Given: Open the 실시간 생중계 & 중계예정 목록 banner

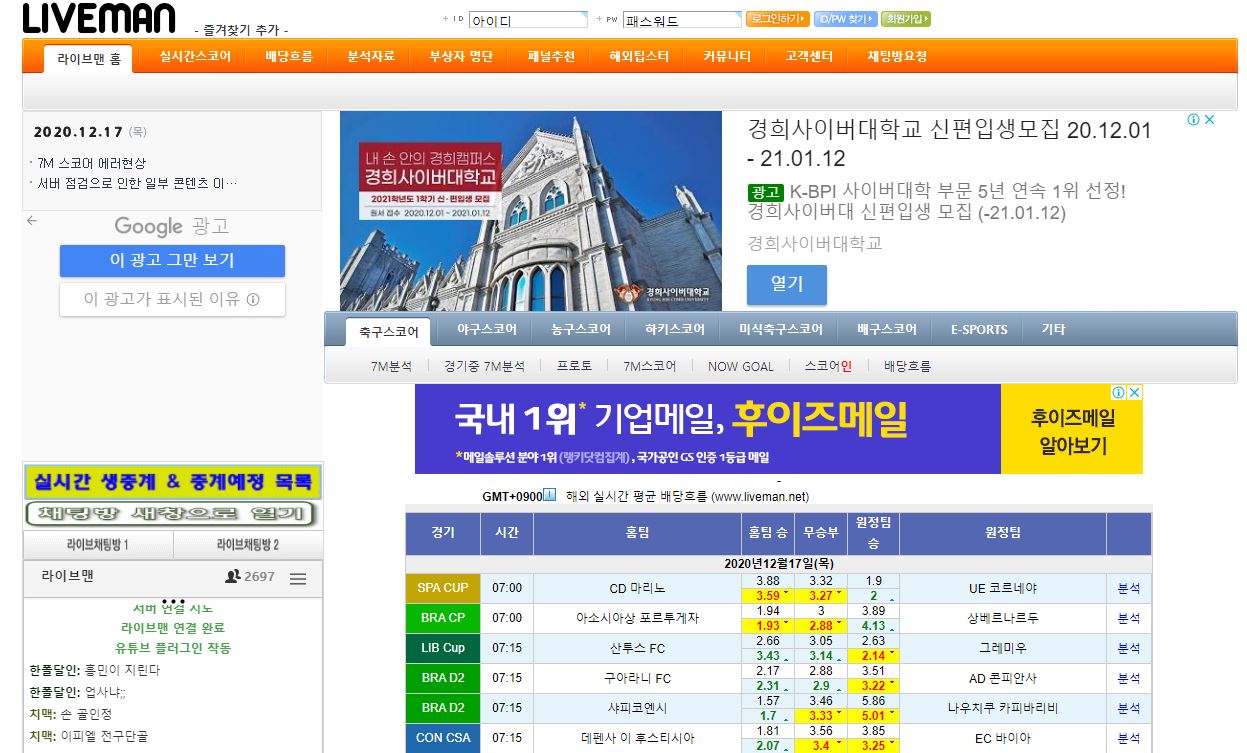Looking at the screenshot, I should coord(173,482).
